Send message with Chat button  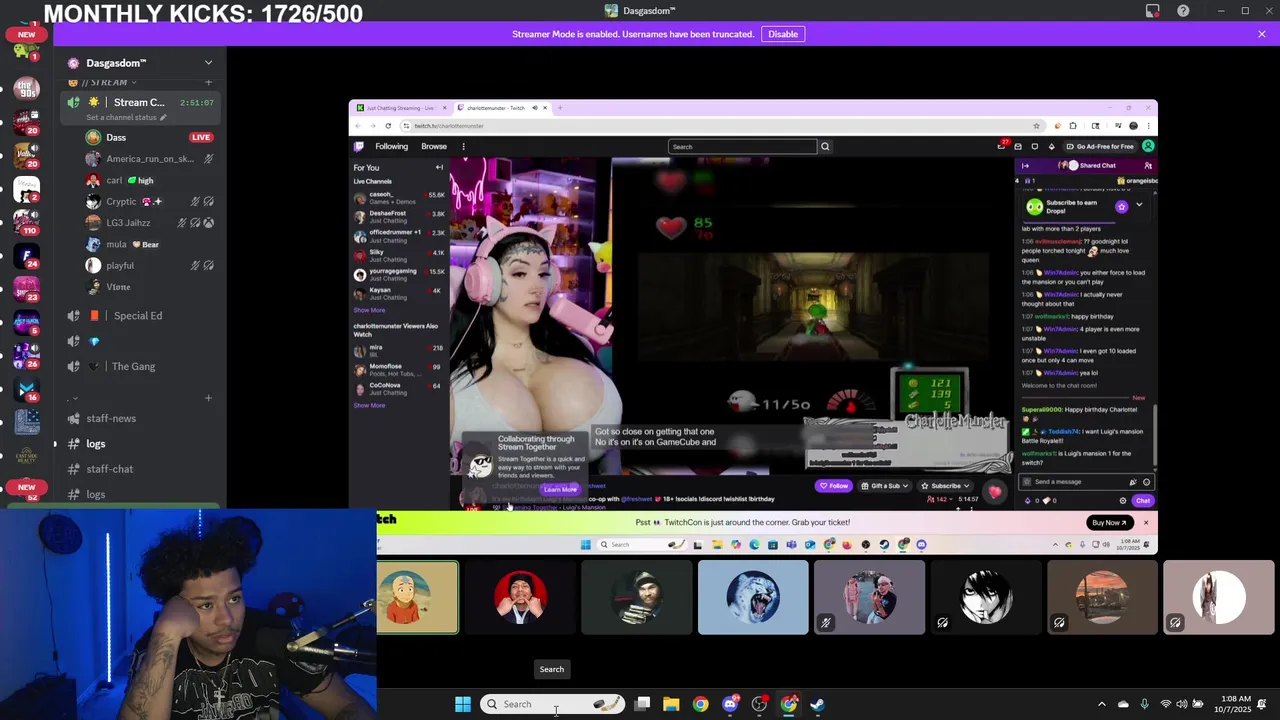pos(1142,501)
